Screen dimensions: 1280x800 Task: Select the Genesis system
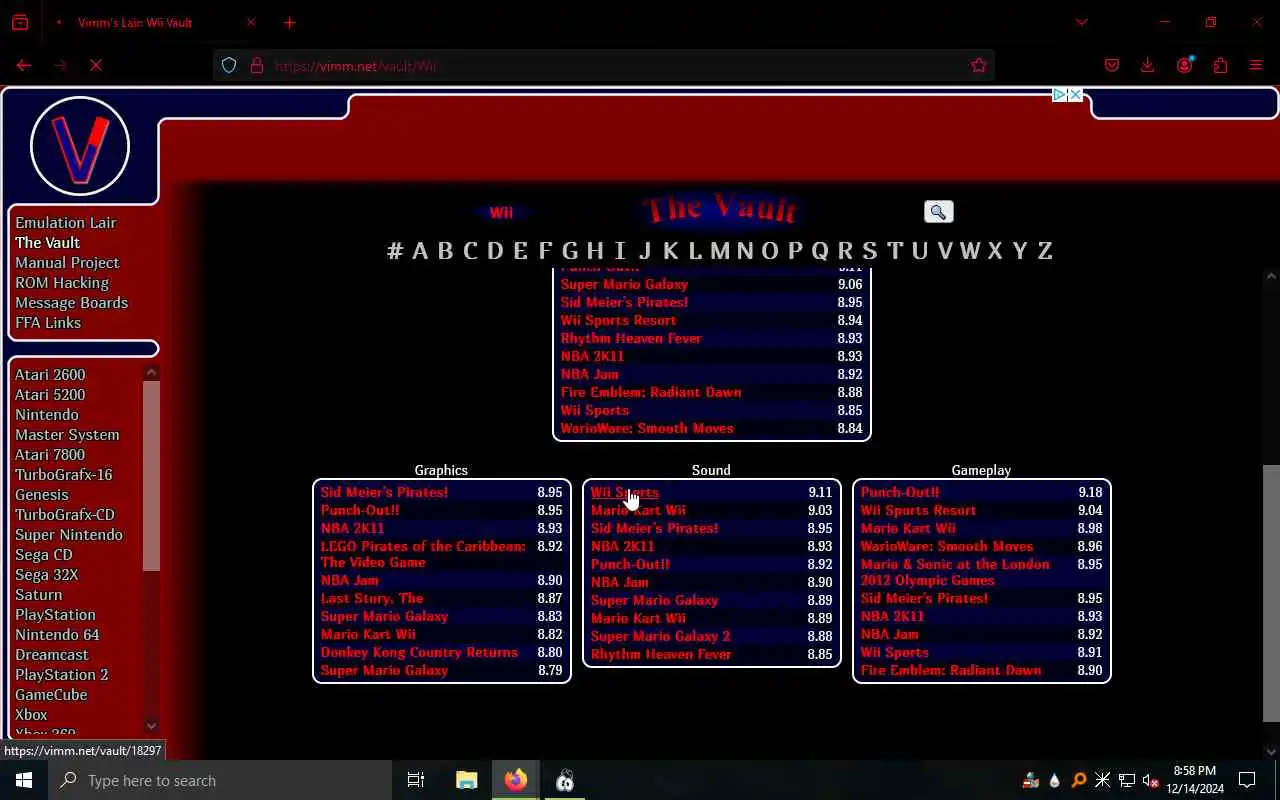tap(42, 494)
